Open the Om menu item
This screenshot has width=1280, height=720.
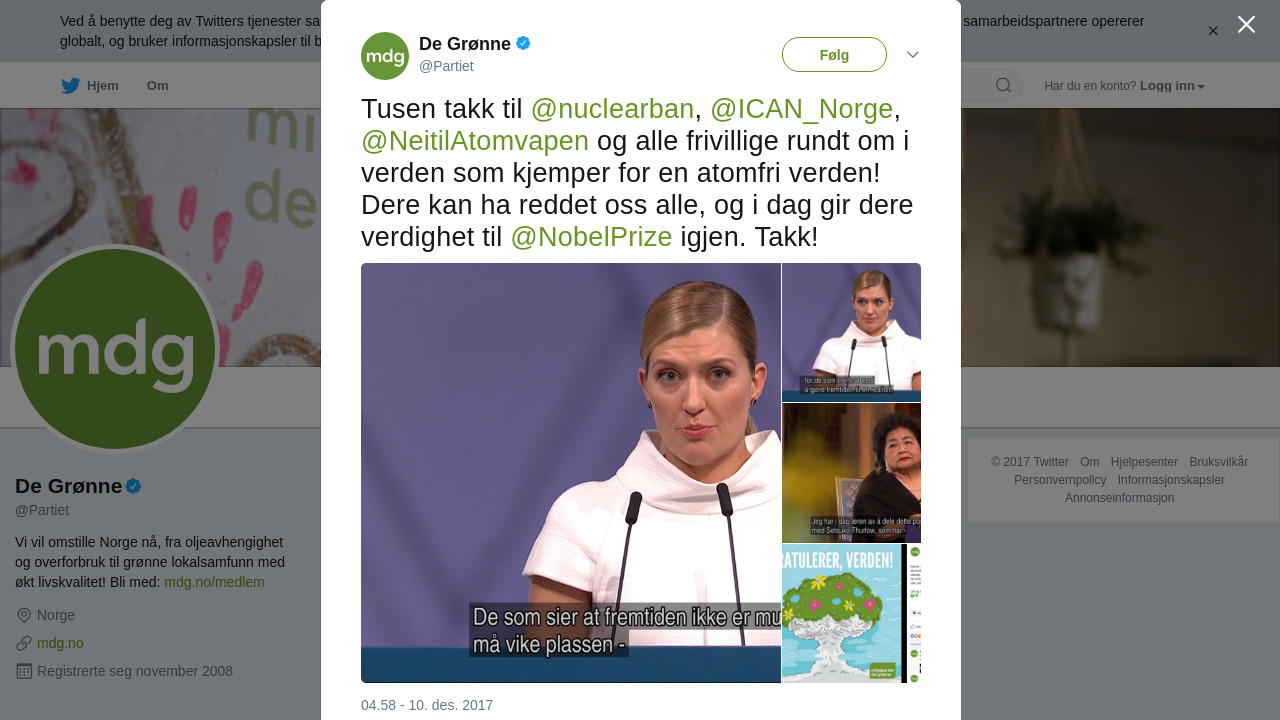pyautogui.click(x=157, y=86)
